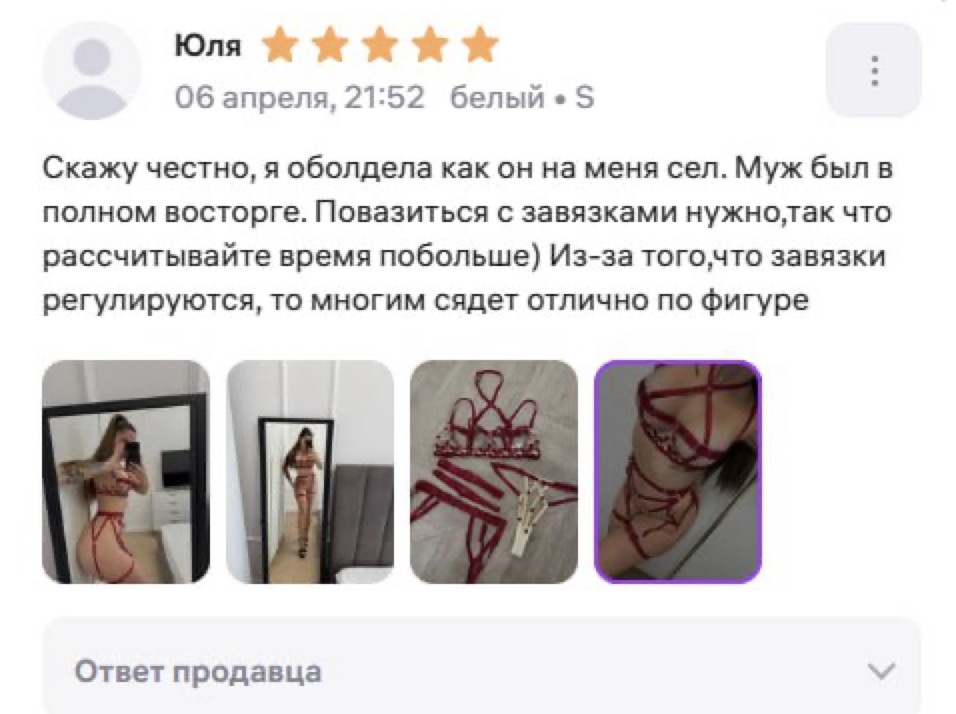Click the first rating star

[x=280, y=45]
